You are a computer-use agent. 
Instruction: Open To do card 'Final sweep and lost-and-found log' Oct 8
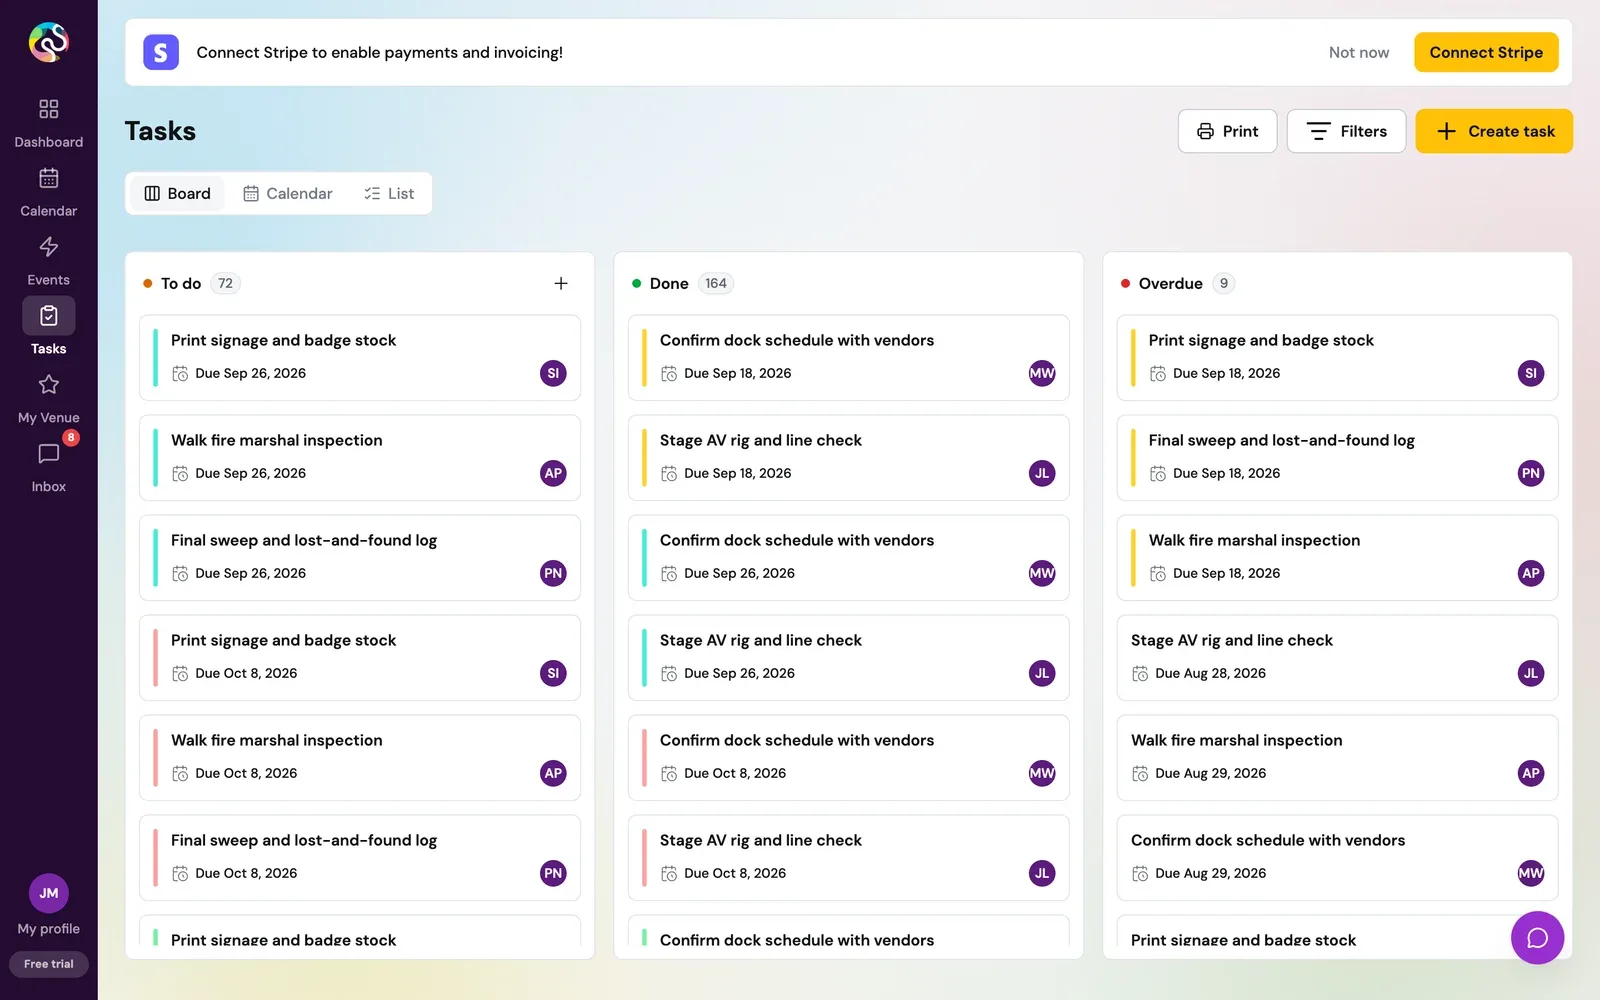pos(360,858)
